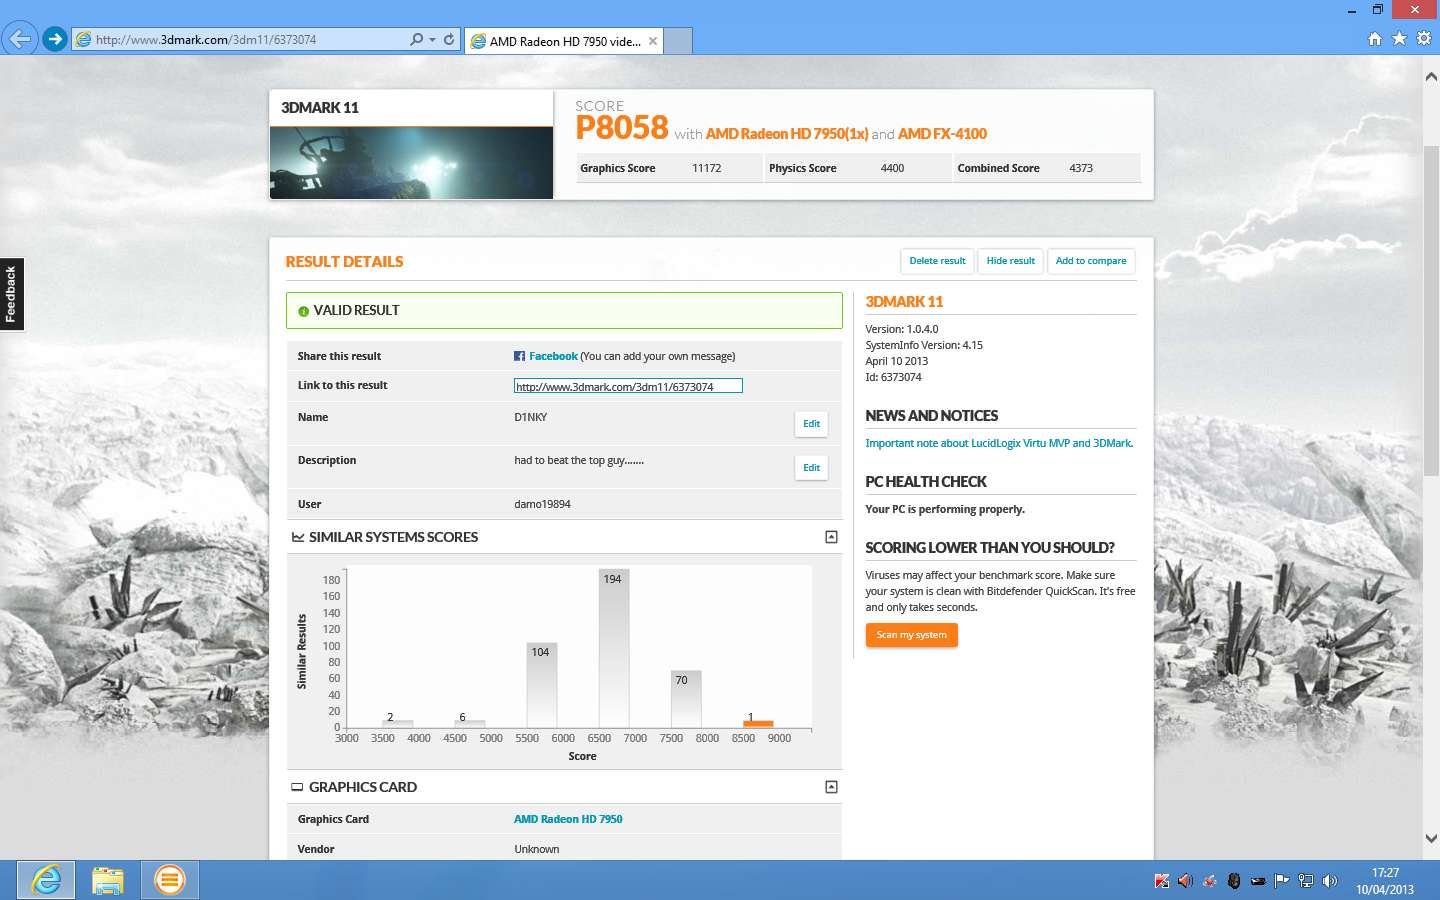
Task: Go forward using the browser forward arrow
Action: click(54, 40)
